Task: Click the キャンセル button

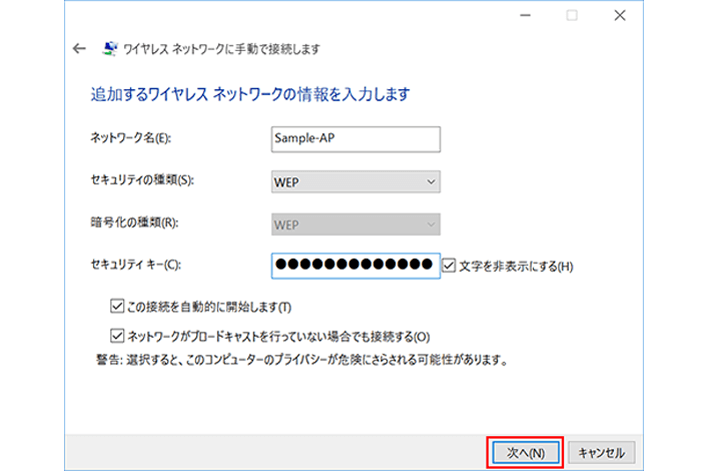Action: 601,452
